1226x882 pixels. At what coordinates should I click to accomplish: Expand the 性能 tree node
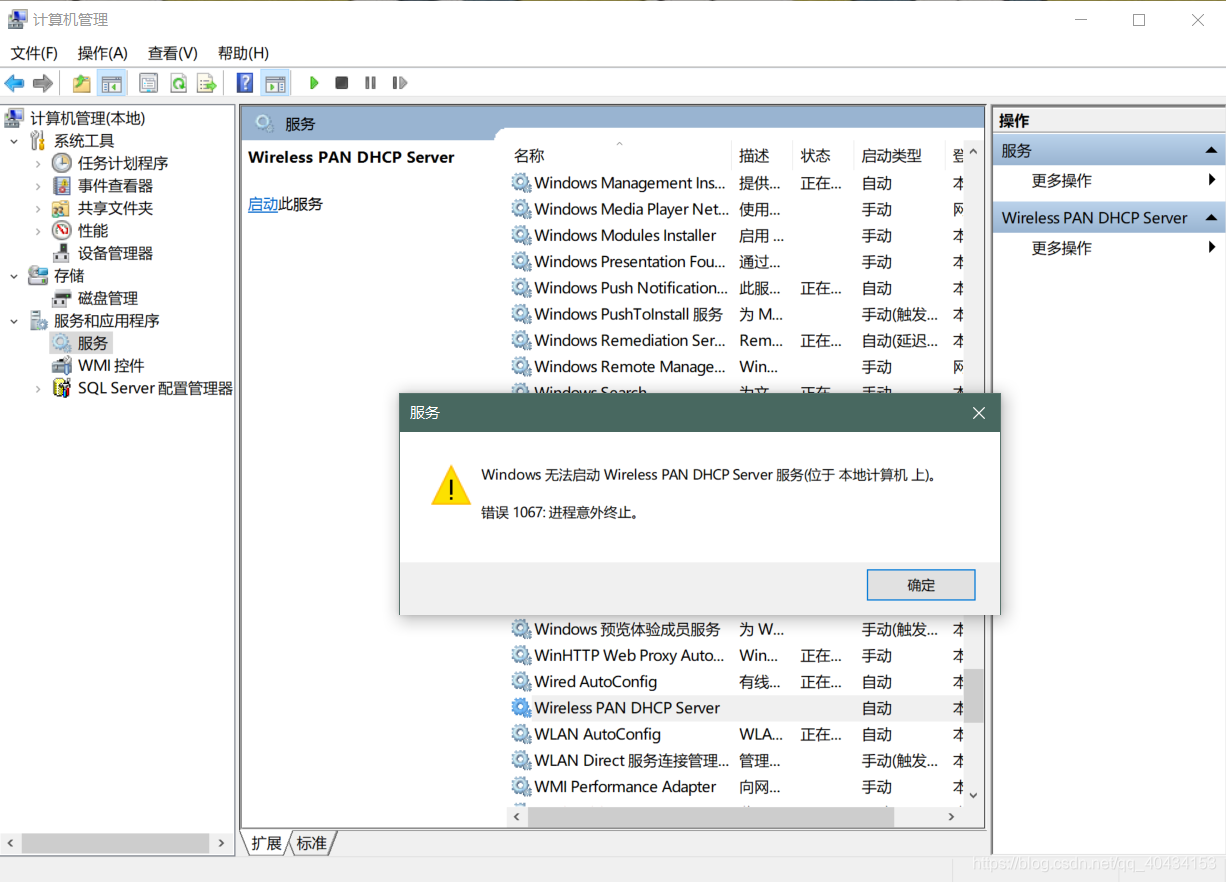[x=38, y=231]
